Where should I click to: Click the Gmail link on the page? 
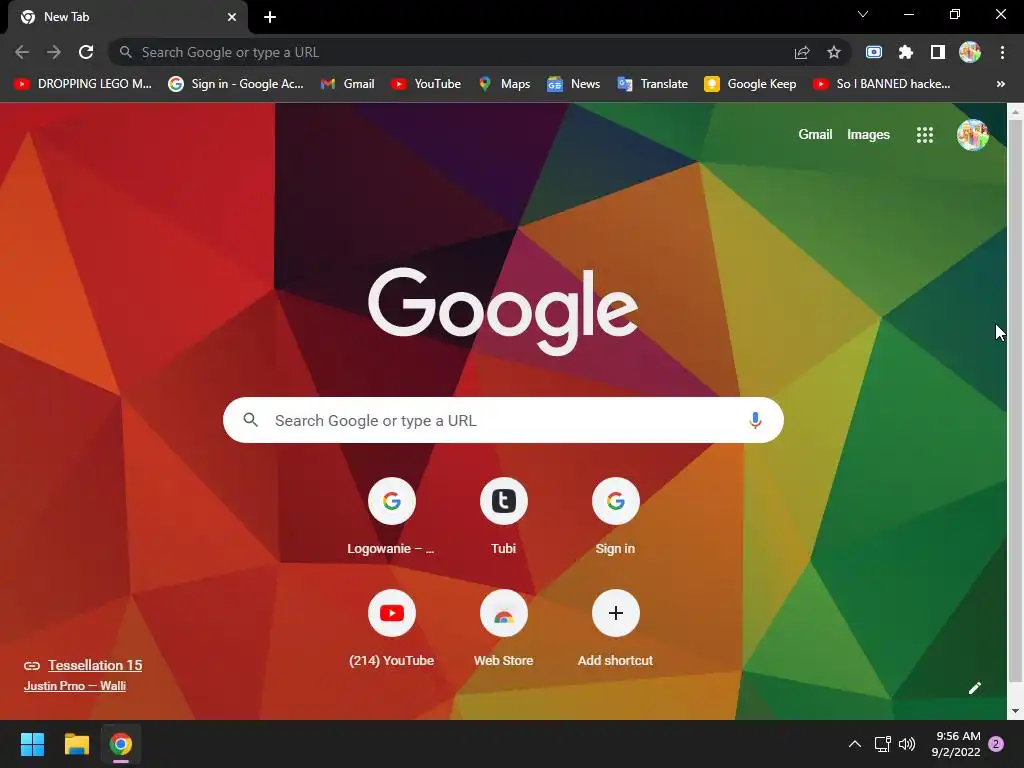[815, 135]
